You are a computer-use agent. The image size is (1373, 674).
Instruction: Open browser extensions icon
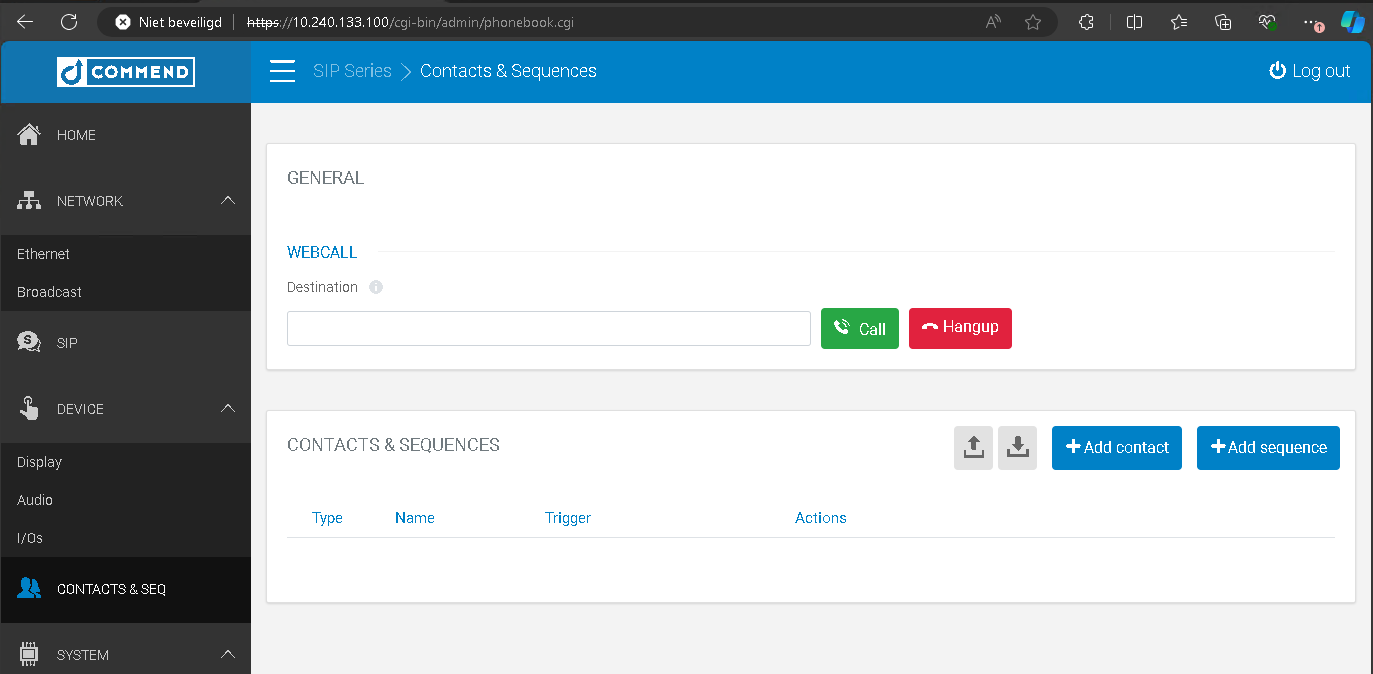click(1086, 22)
